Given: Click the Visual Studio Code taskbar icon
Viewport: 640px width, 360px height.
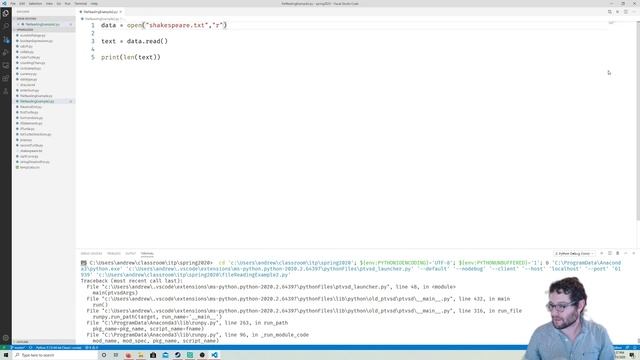Looking at the screenshot, I should coord(214,355).
